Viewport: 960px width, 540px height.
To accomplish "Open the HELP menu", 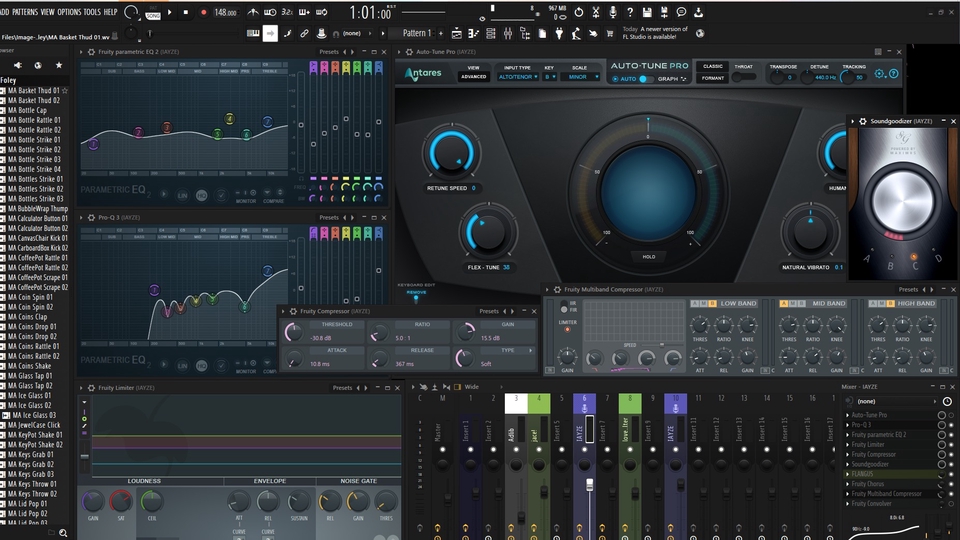I will pos(110,12).
